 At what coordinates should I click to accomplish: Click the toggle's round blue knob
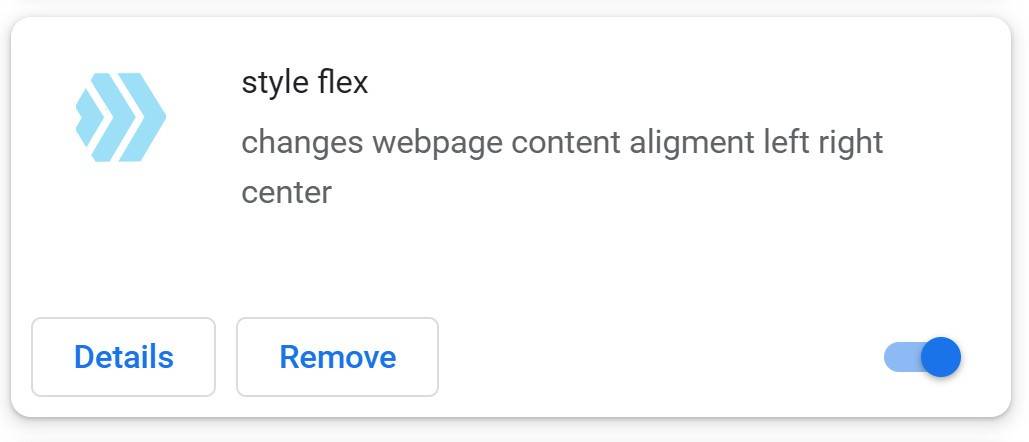[x=940, y=357]
